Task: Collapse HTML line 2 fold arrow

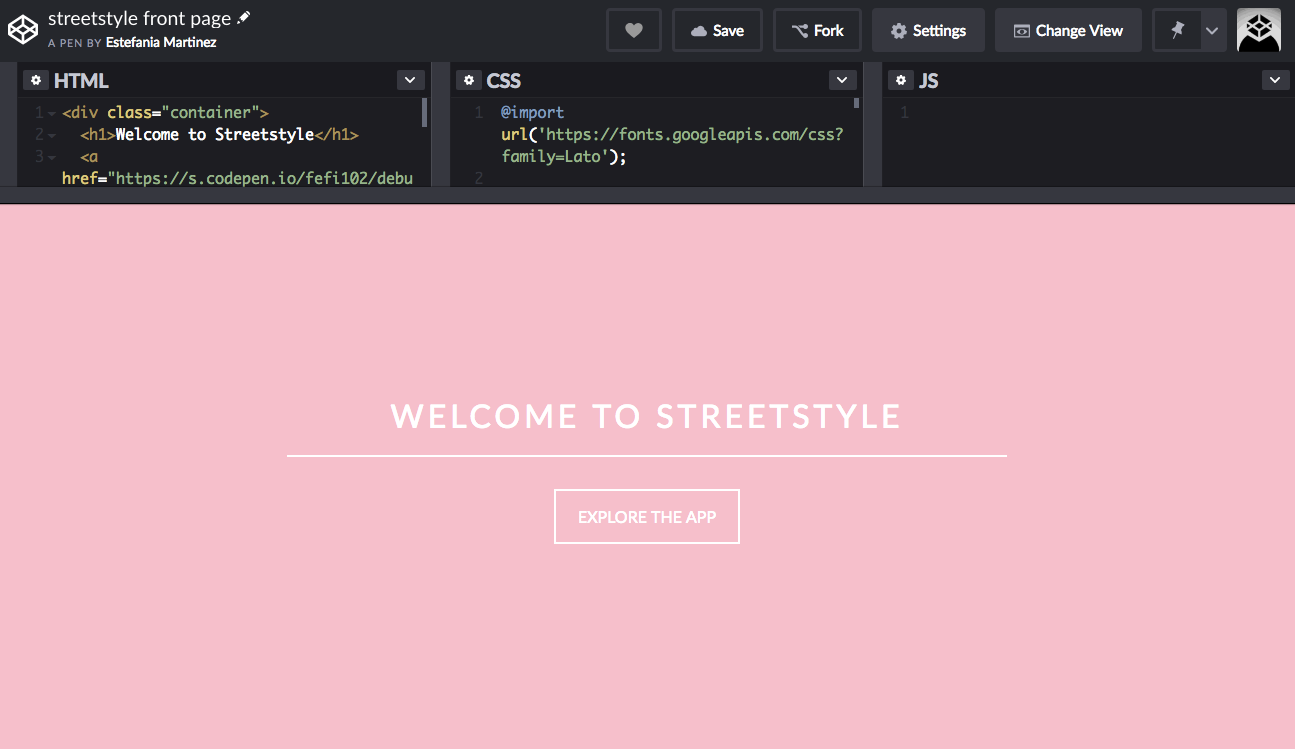Action: click(x=51, y=135)
